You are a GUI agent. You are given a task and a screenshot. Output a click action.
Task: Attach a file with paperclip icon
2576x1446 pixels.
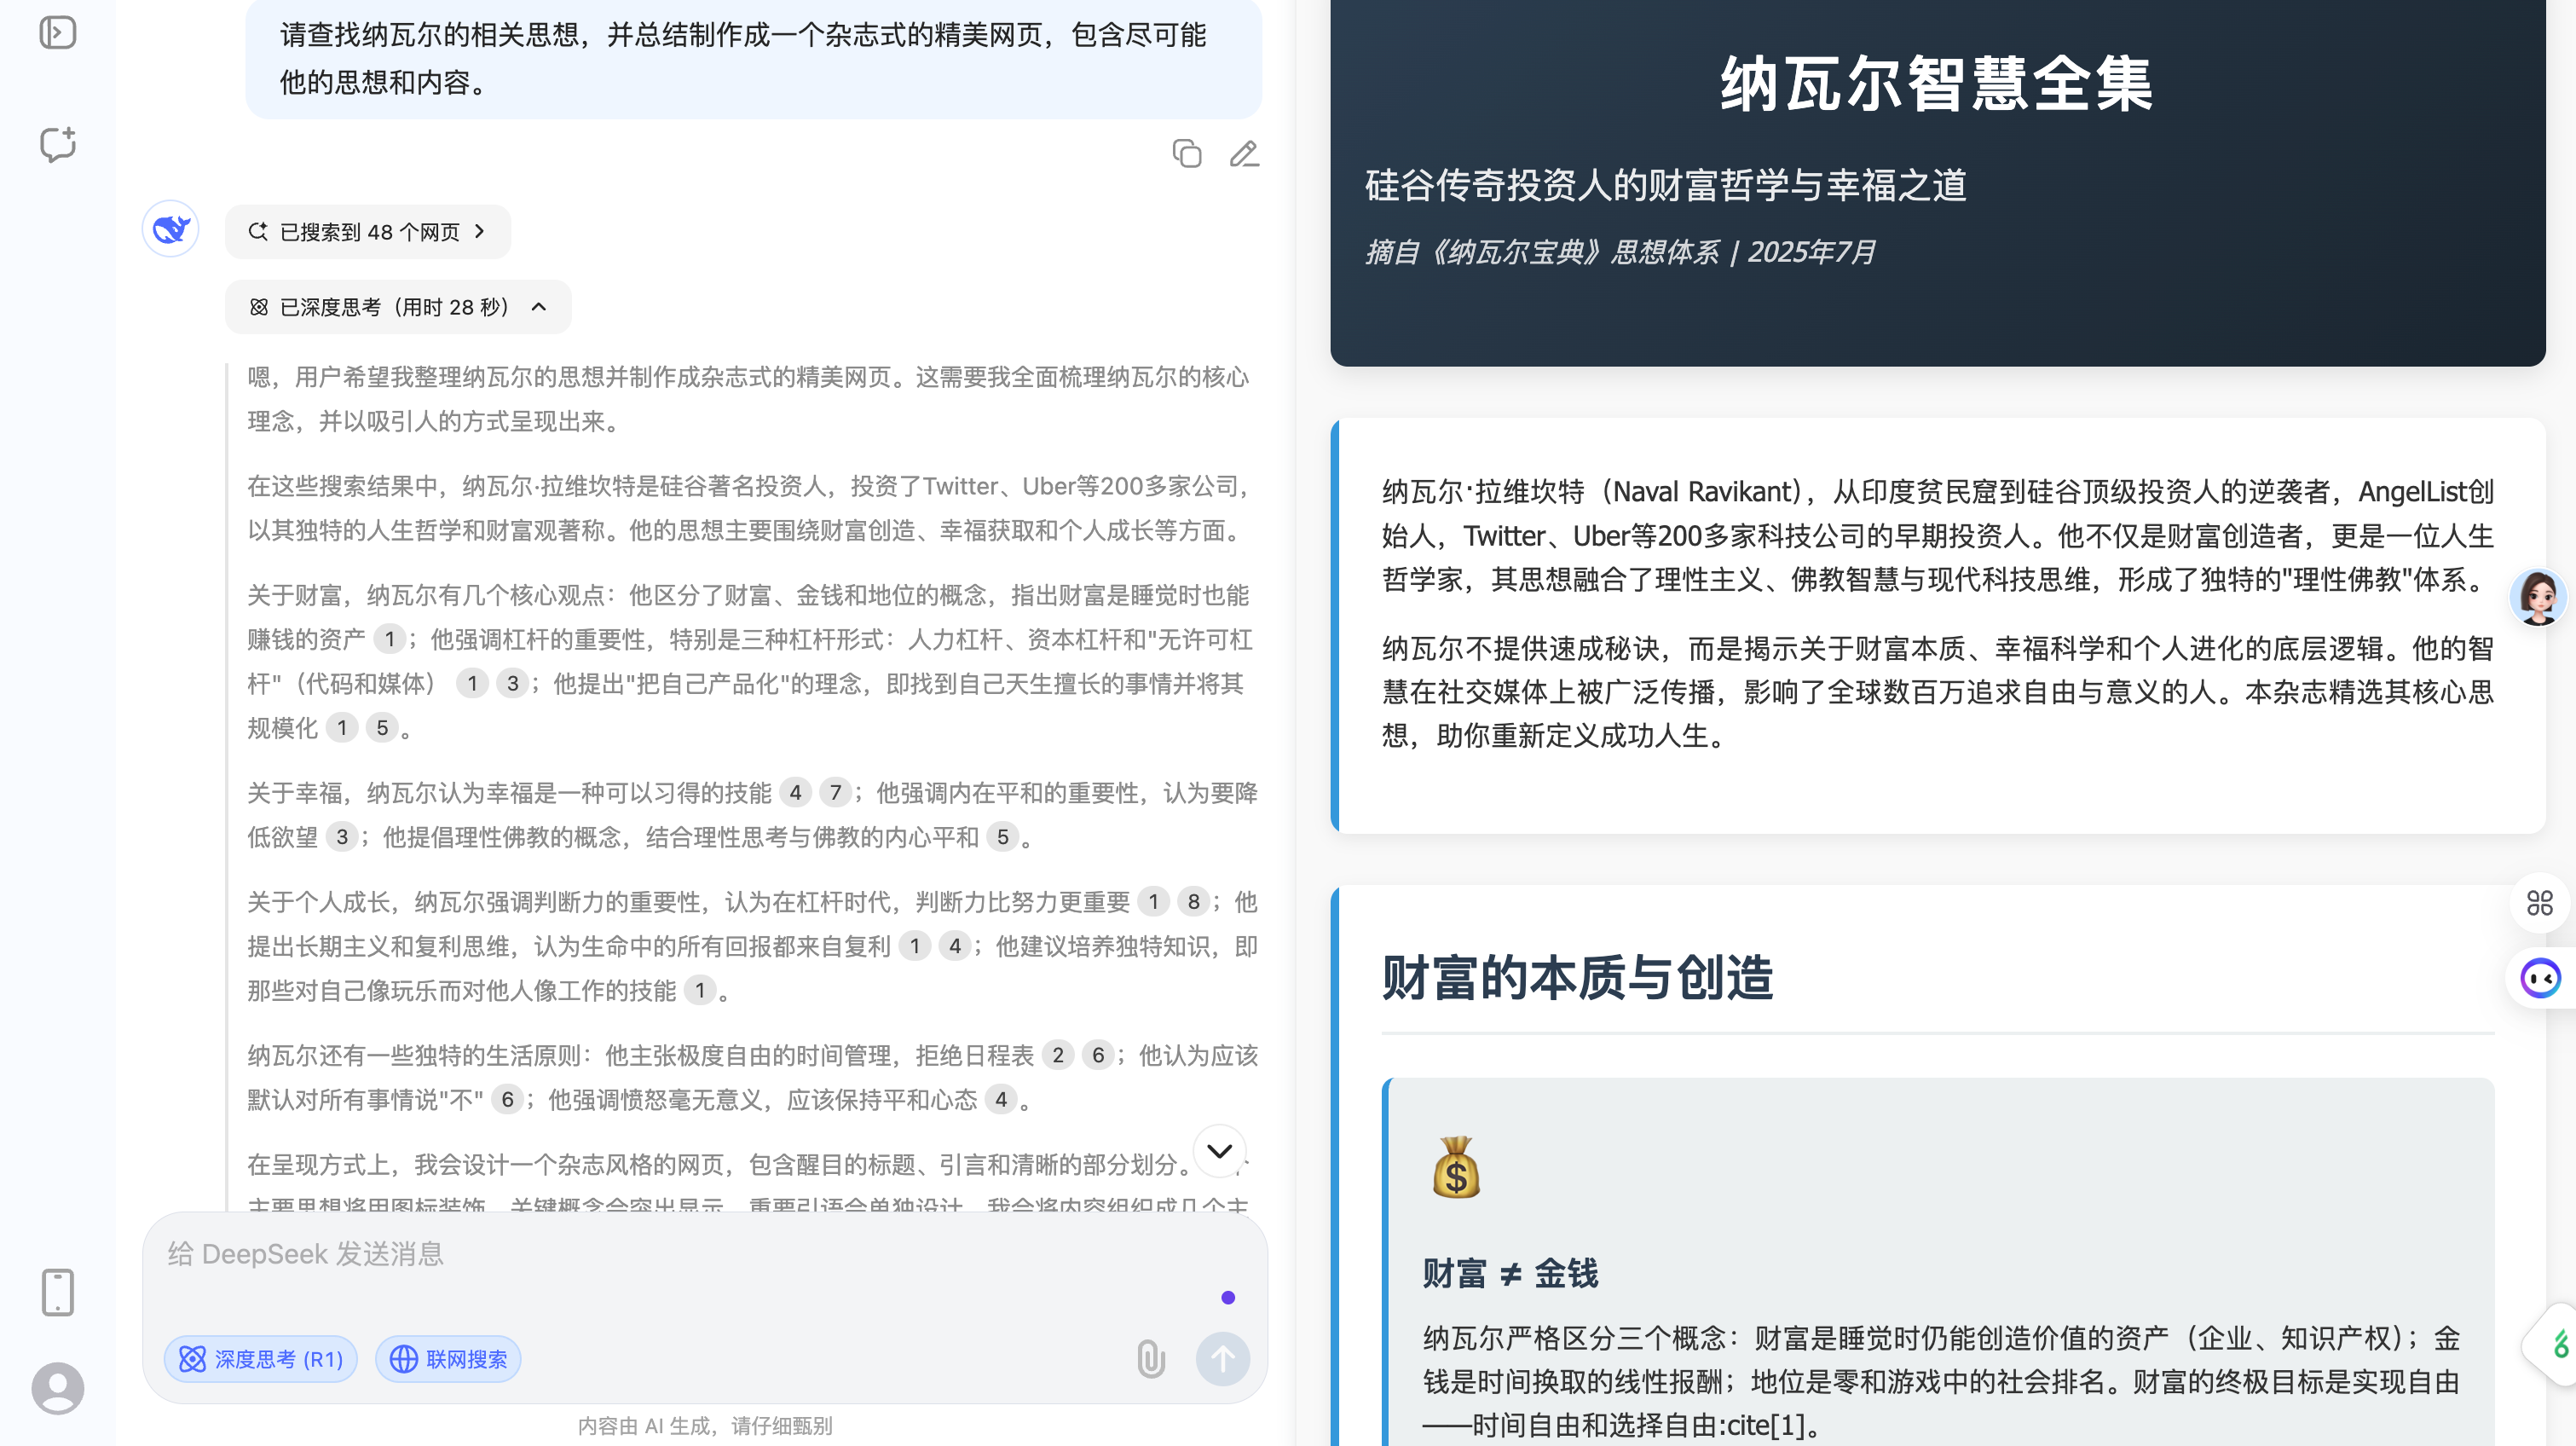(1151, 1359)
